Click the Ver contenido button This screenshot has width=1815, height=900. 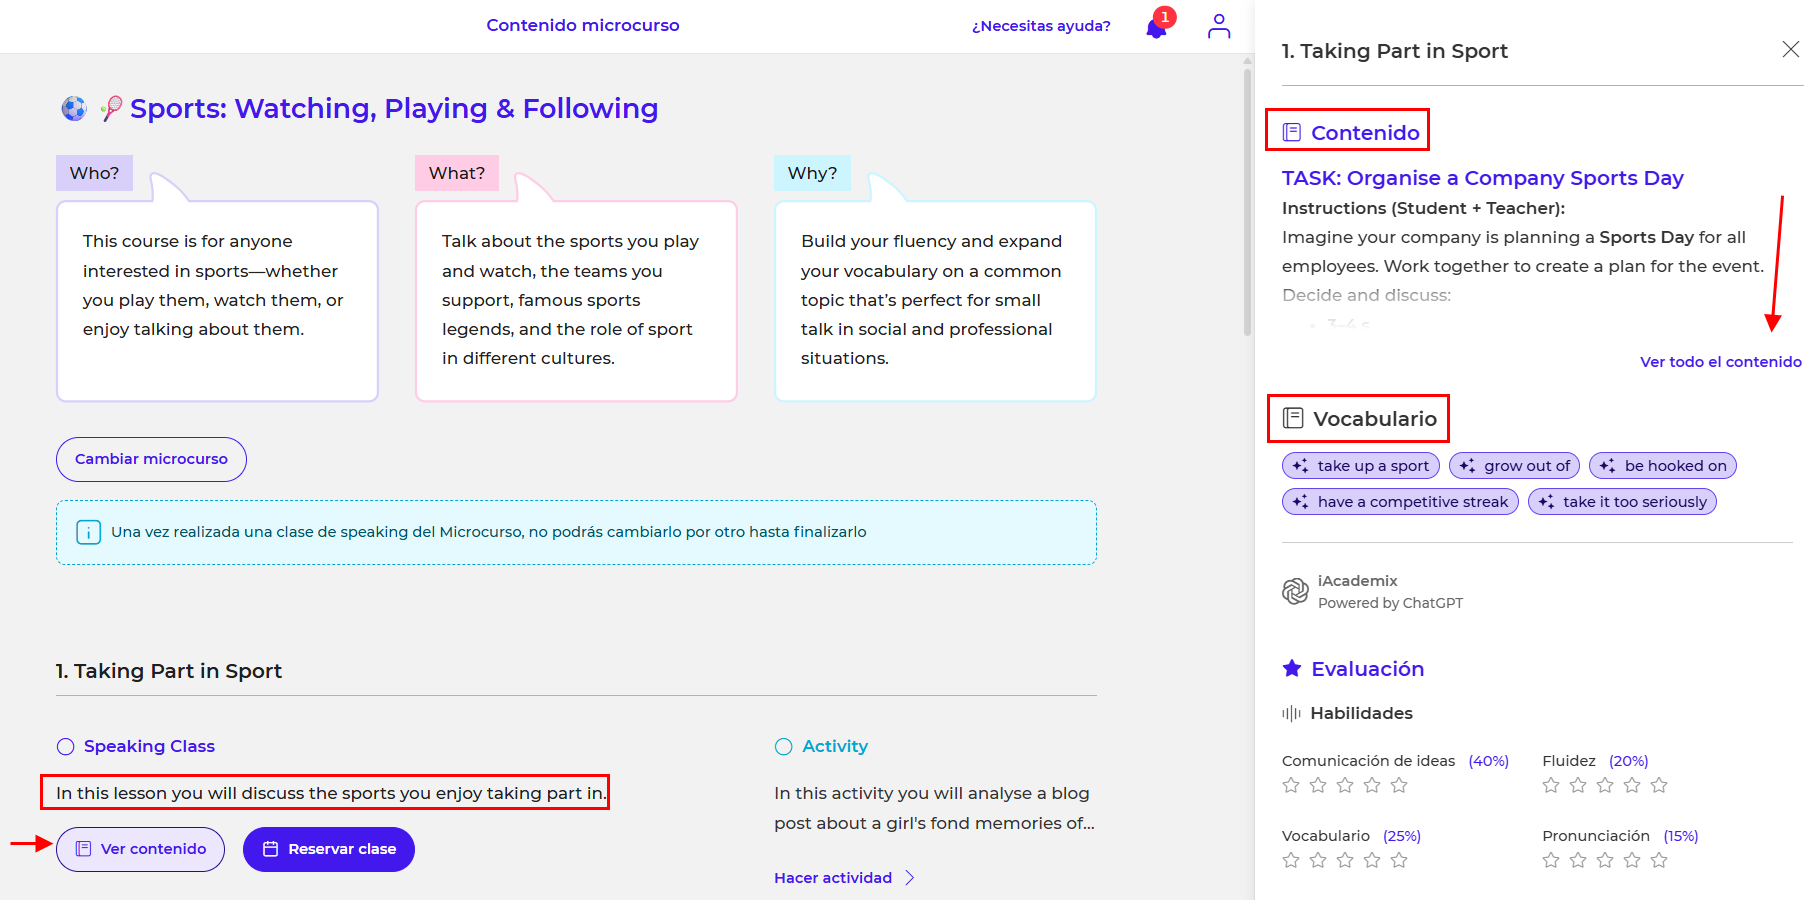(x=140, y=849)
